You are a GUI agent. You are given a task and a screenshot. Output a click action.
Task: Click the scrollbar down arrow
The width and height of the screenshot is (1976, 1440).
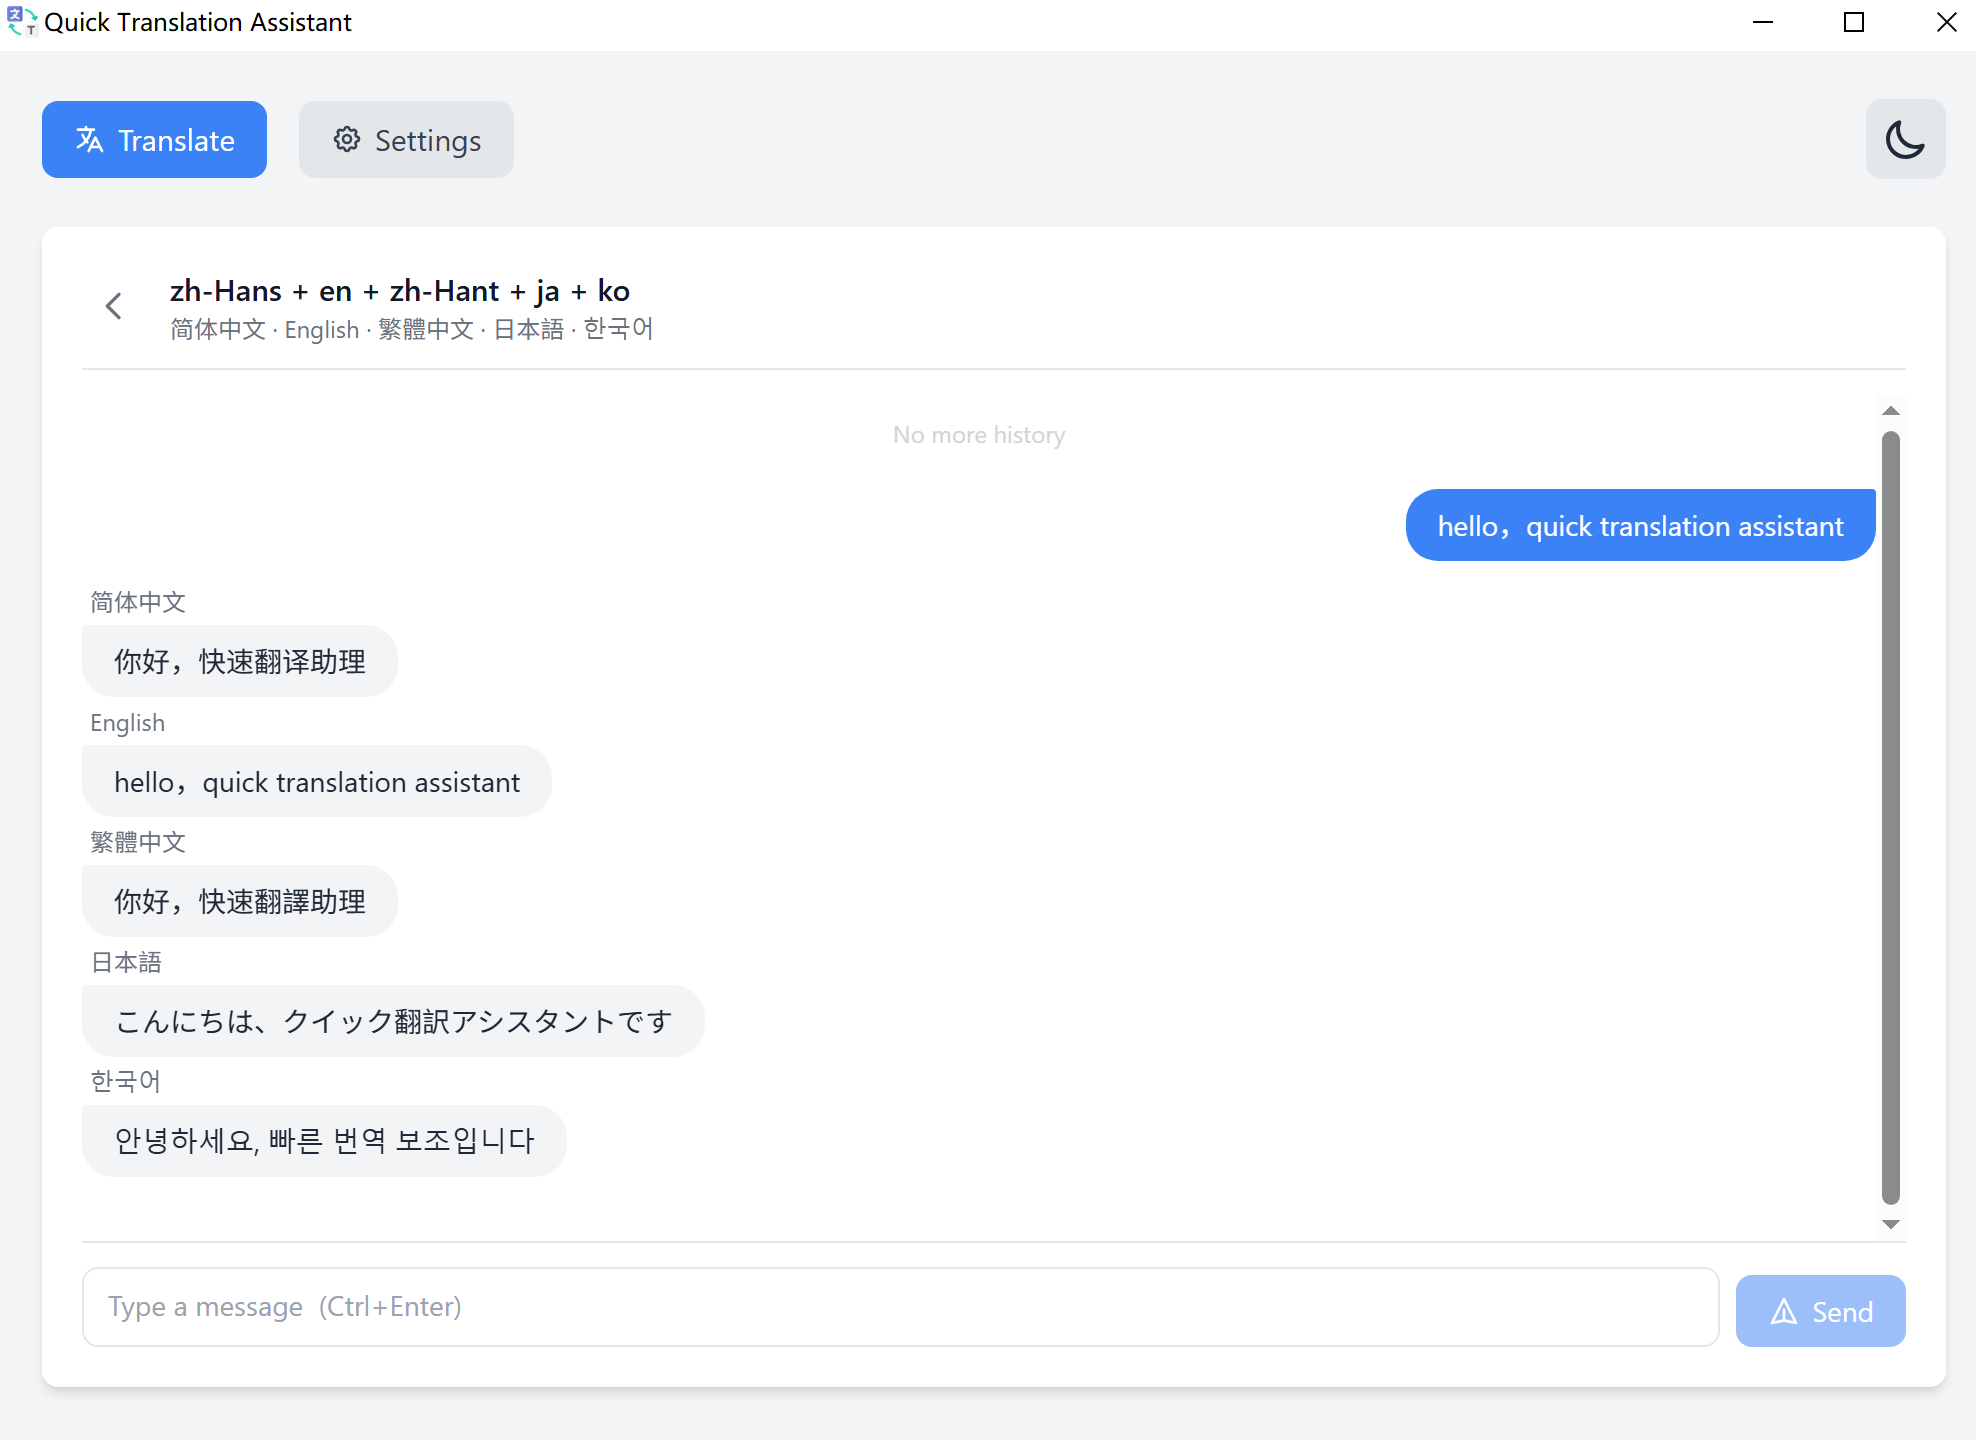[x=1890, y=1223]
